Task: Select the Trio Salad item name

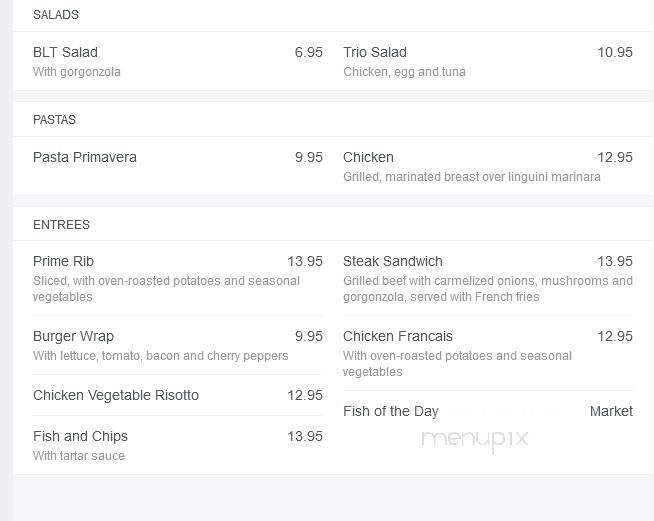Action: [375, 52]
